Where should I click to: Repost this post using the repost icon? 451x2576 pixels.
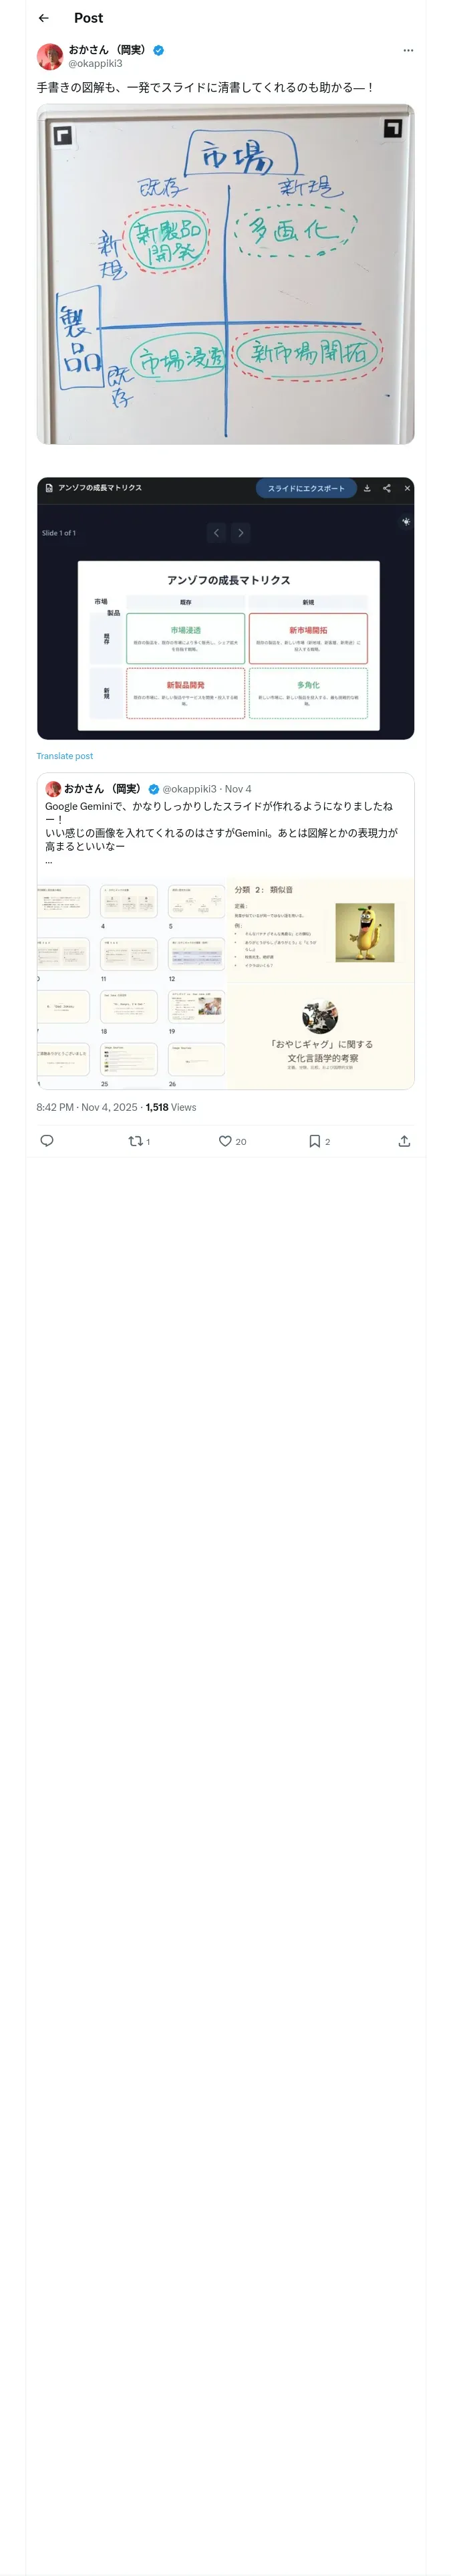(136, 1140)
